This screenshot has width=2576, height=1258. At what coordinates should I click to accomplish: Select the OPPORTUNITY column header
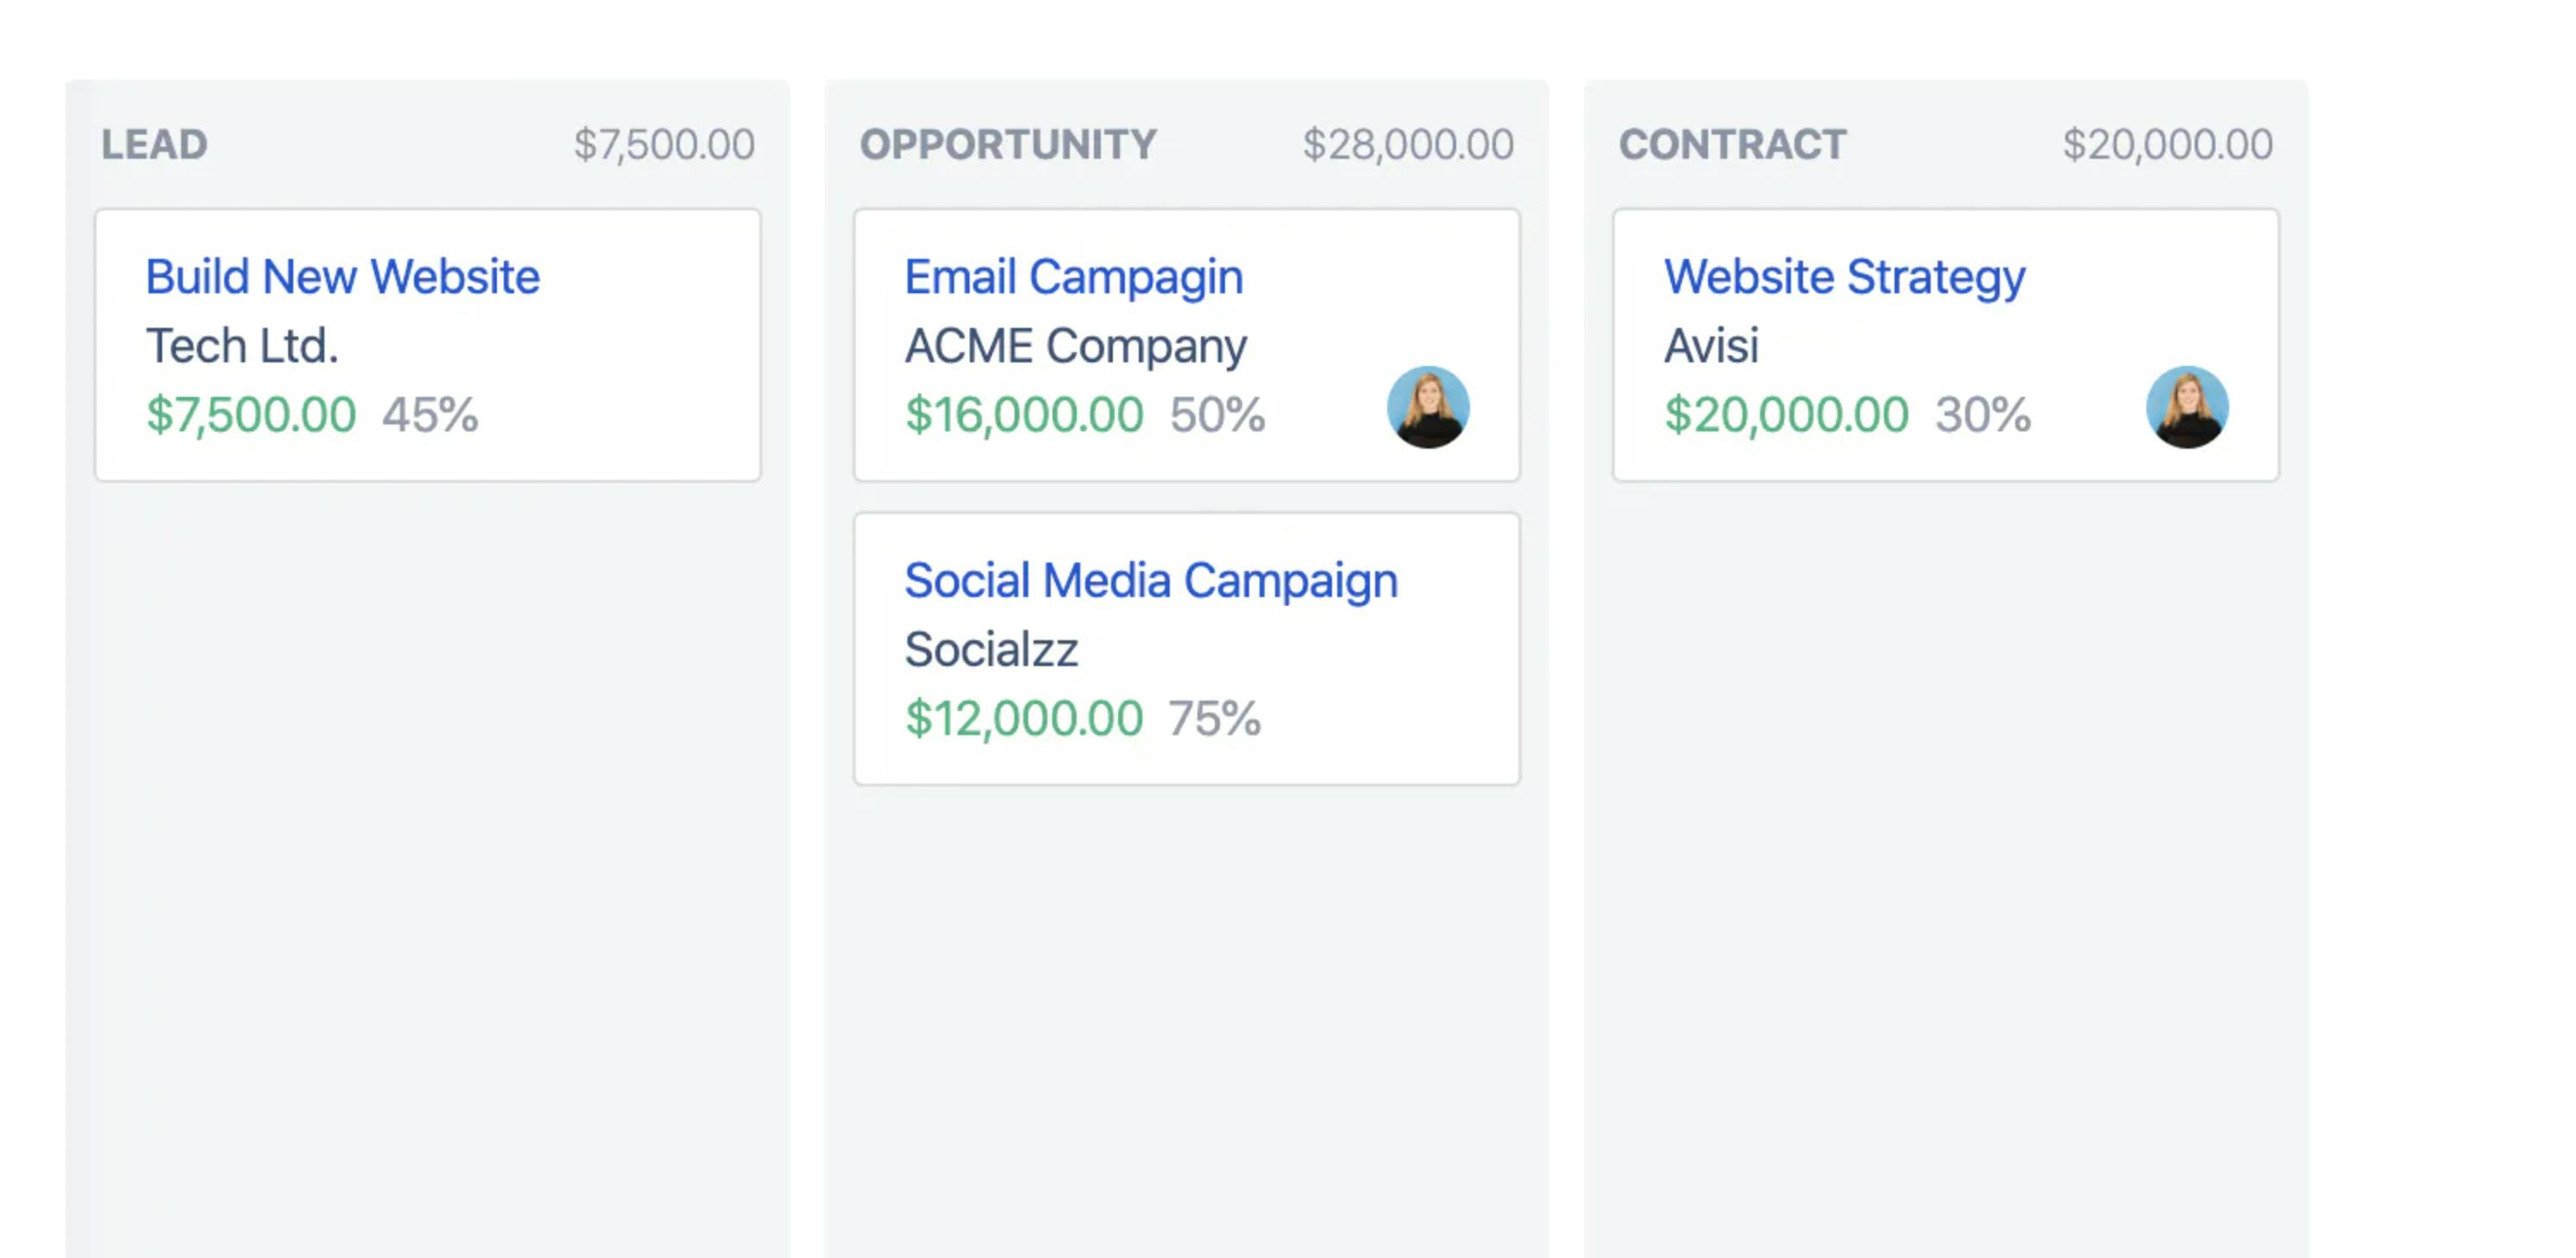coord(1008,145)
